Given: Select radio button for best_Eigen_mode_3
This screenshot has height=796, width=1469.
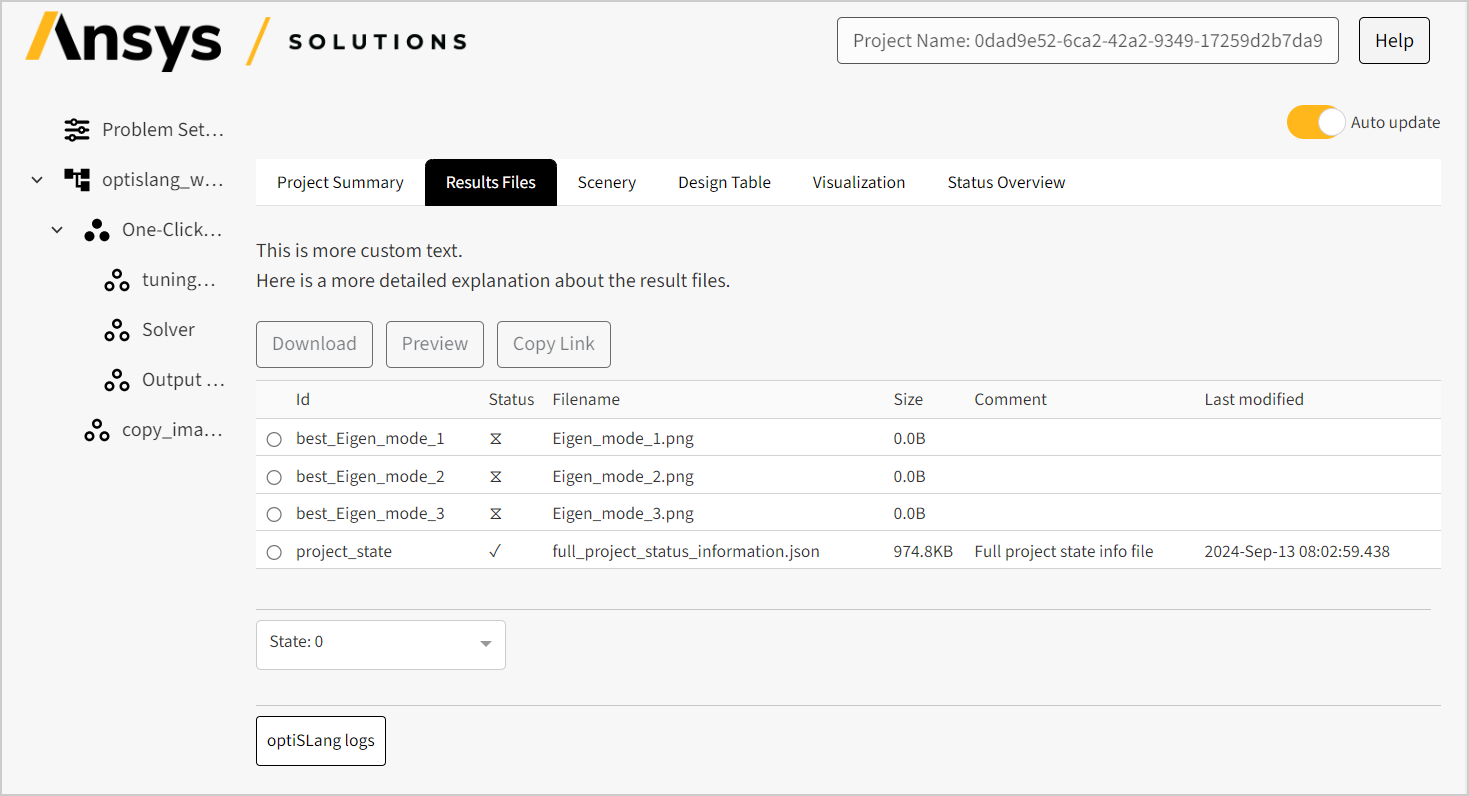Looking at the screenshot, I should tap(274, 515).
